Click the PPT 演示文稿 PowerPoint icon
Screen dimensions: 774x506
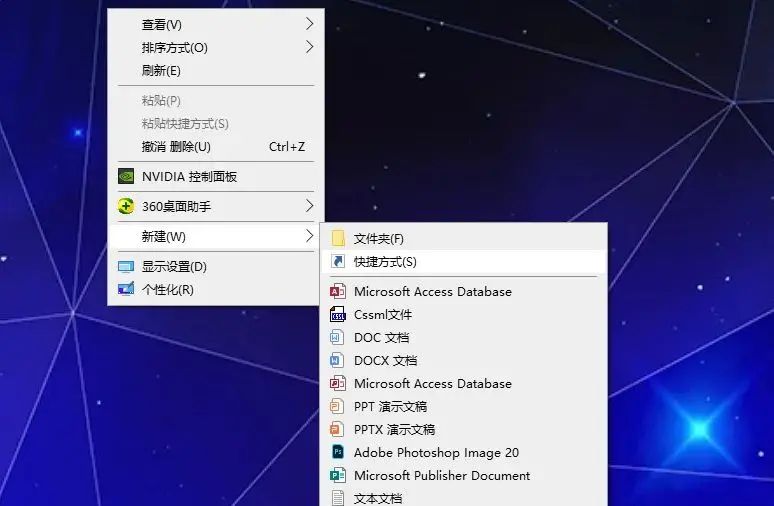(x=337, y=406)
